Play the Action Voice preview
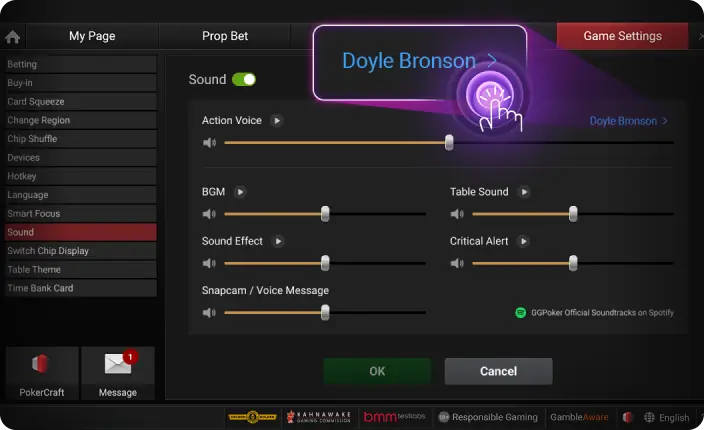The width and height of the screenshot is (704, 430). 277,120
